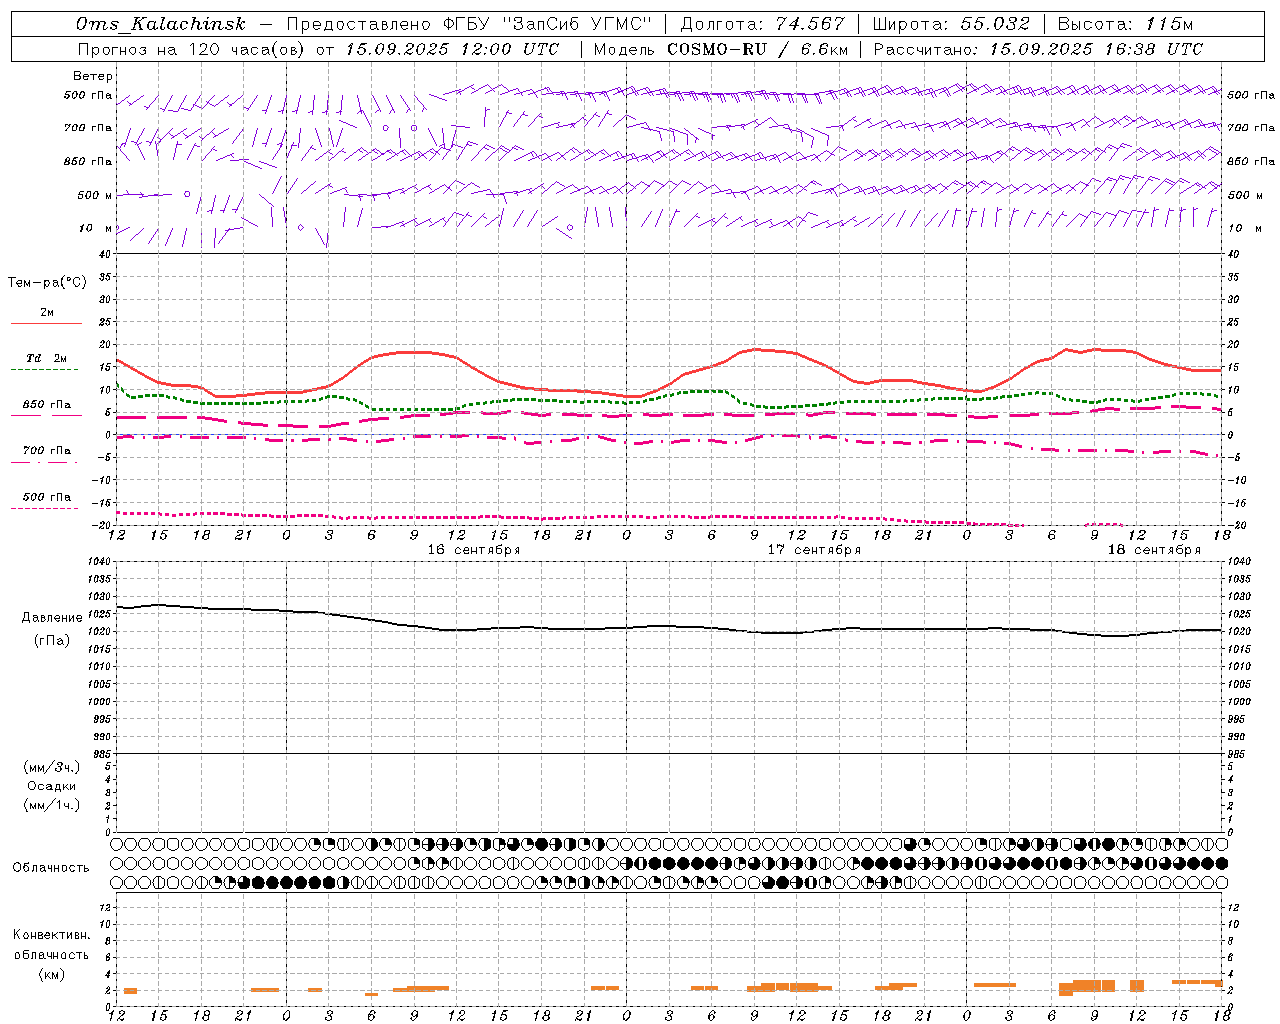Screen dimensions: 1280x1024
Task: Select the '(км)' unit label of convective cloudiness
Action: coord(51,974)
